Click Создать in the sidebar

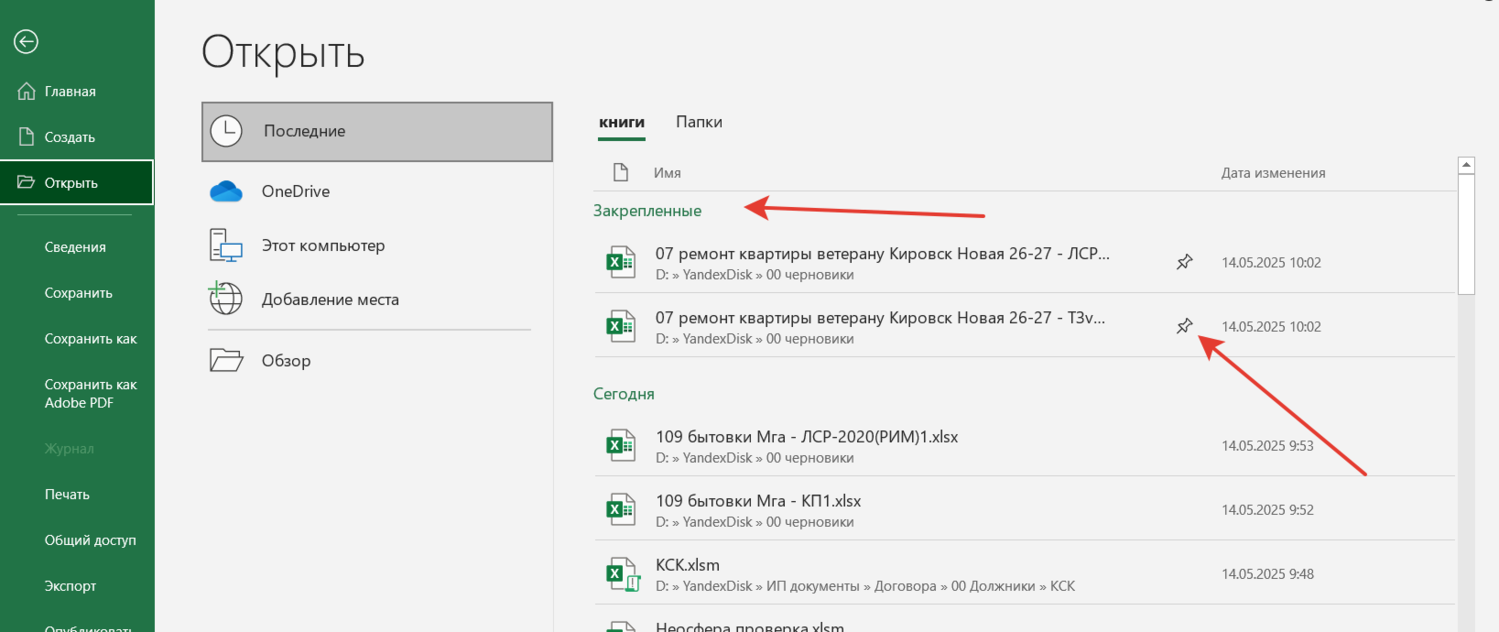click(x=69, y=137)
